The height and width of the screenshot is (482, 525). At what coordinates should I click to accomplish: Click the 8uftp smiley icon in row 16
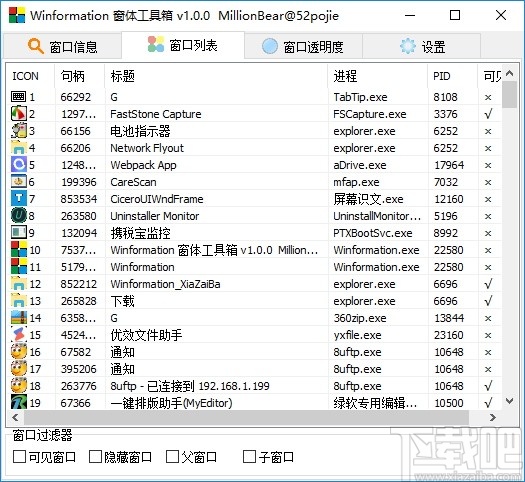coord(18,351)
